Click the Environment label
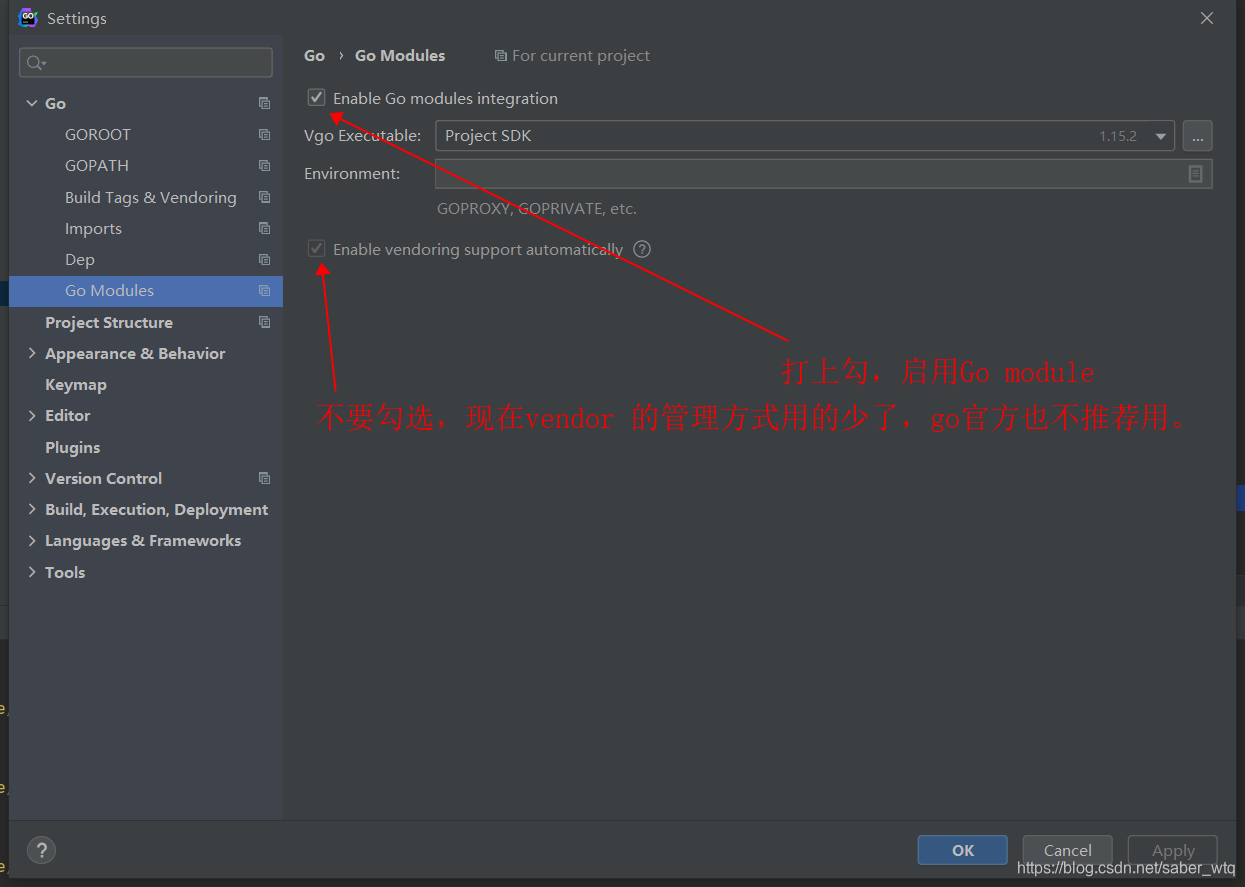This screenshot has width=1245, height=887. (352, 174)
